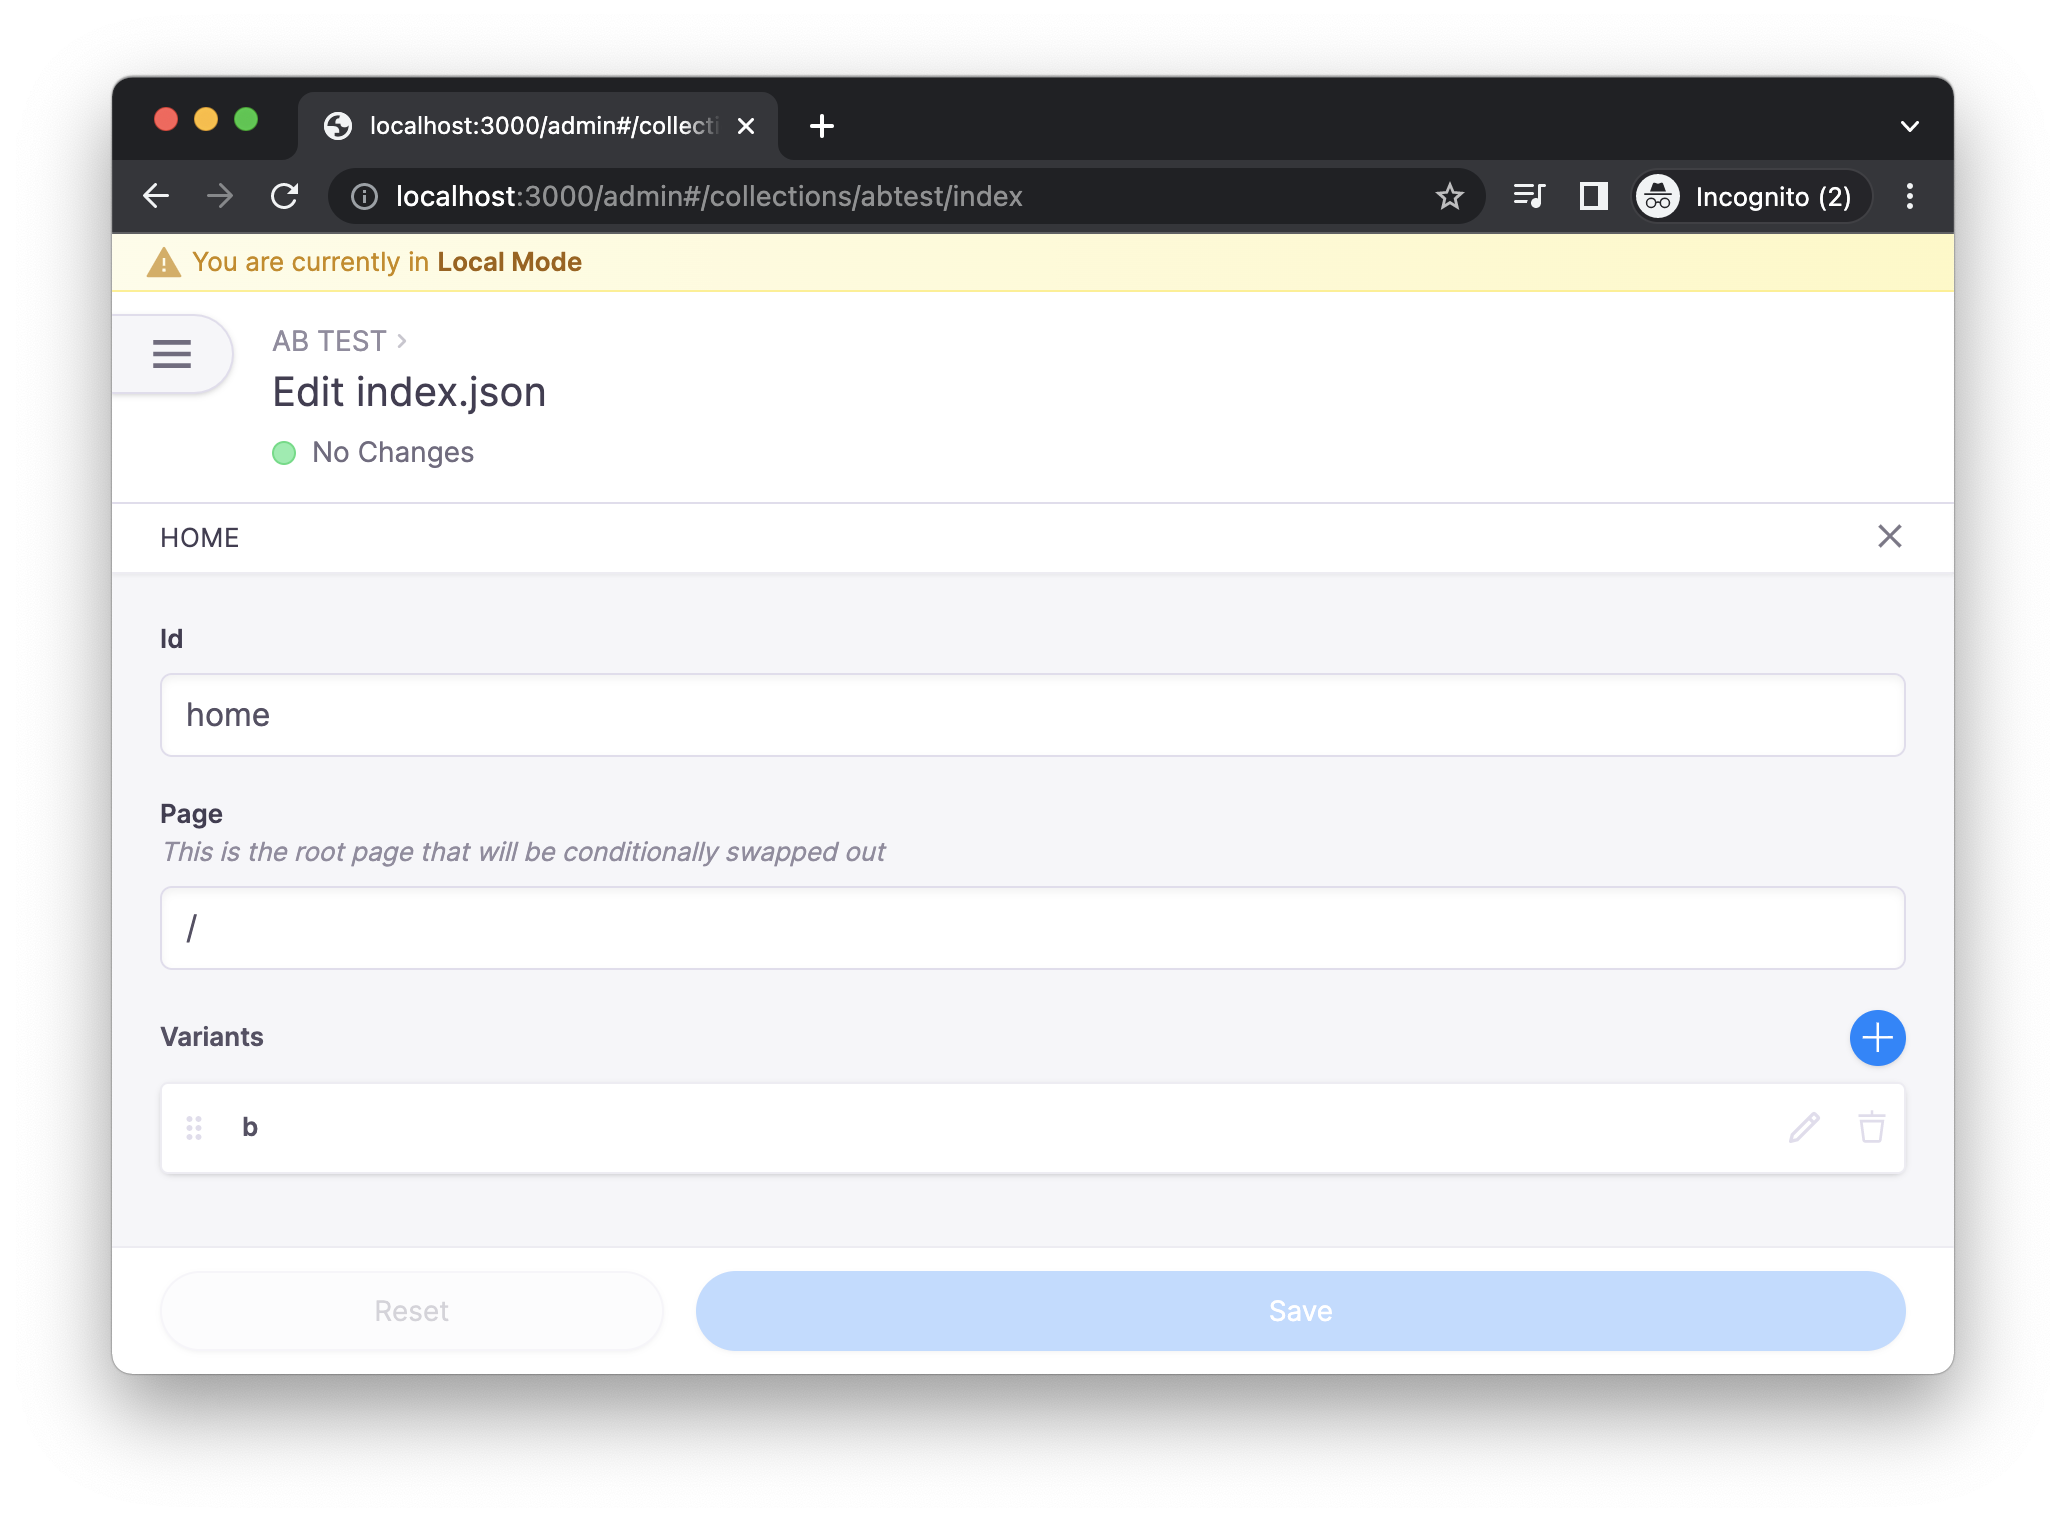Viewport: 2066px width, 1522px height.
Task: Open Chrome three-dot menu
Action: tap(1909, 196)
